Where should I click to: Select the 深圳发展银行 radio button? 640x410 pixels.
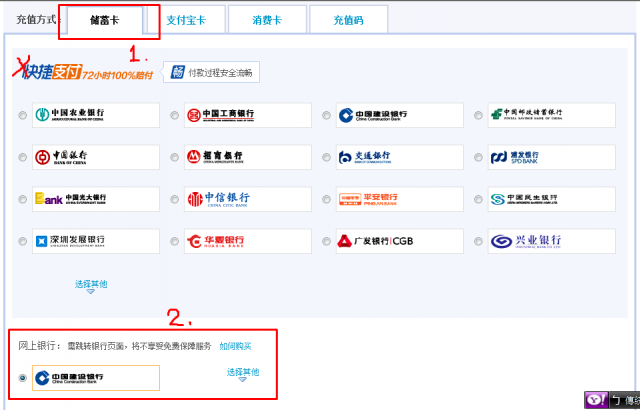(x=23, y=242)
